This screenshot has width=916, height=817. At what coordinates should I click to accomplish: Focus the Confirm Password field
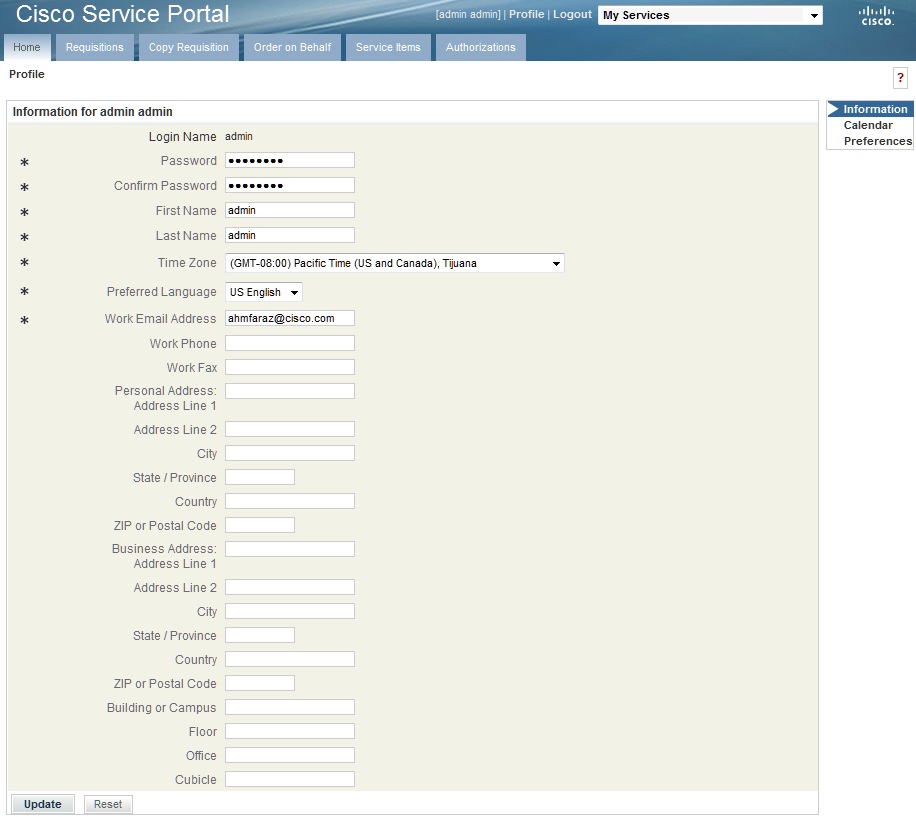[290, 185]
